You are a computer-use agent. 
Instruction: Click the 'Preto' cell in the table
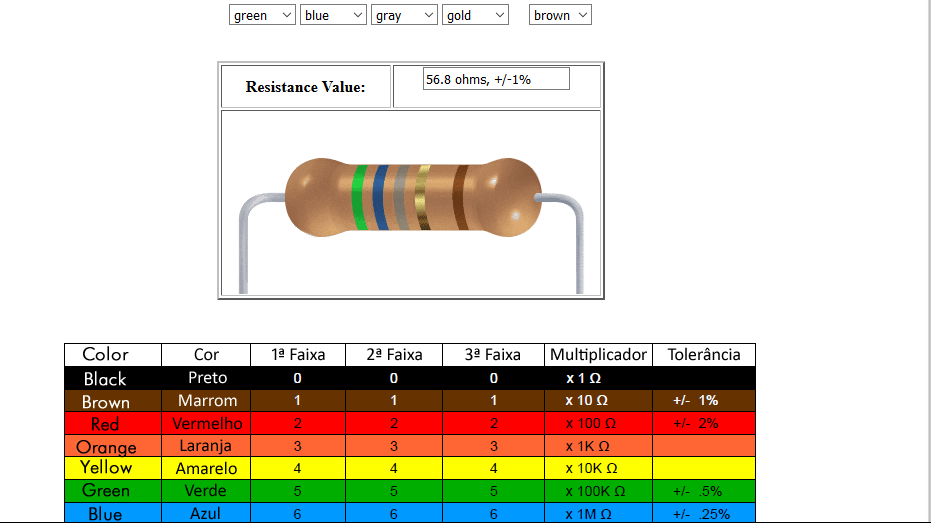coord(206,378)
